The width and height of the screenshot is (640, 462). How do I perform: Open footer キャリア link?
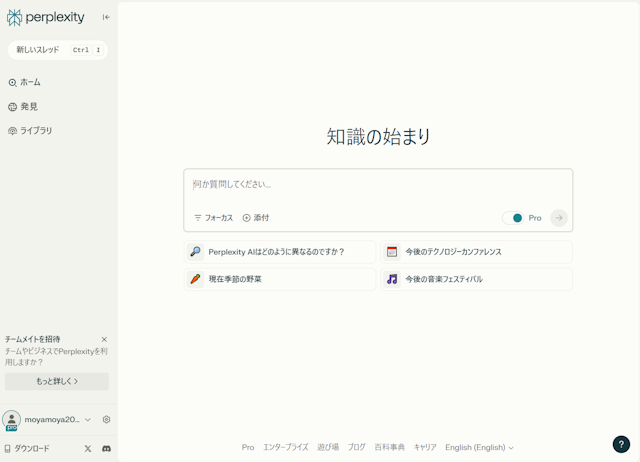425,447
